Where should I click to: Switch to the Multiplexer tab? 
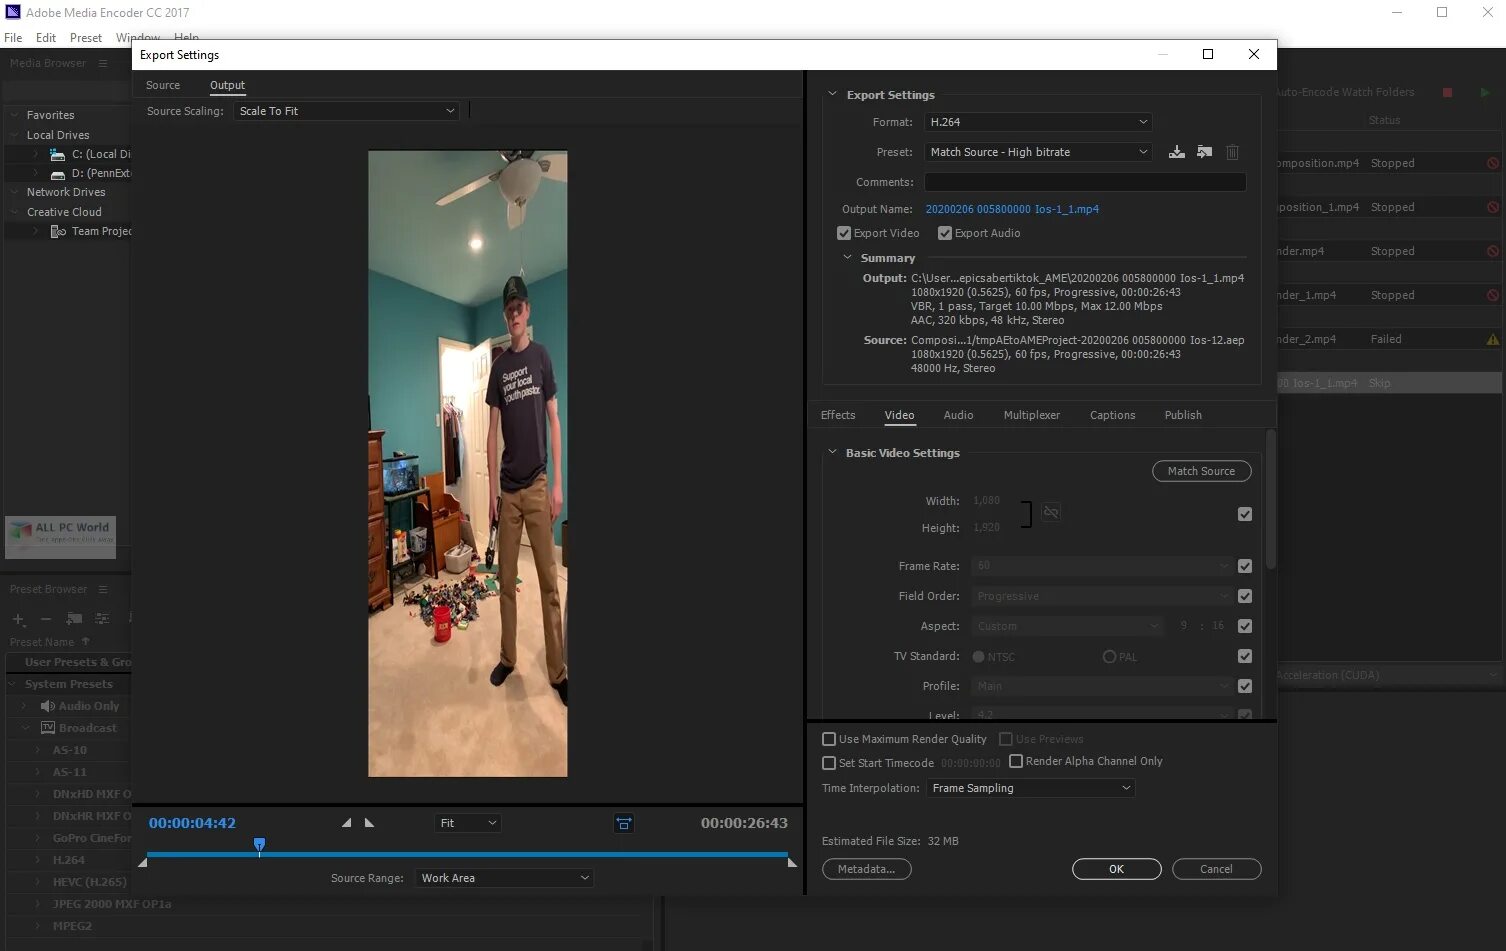click(x=1032, y=415)
